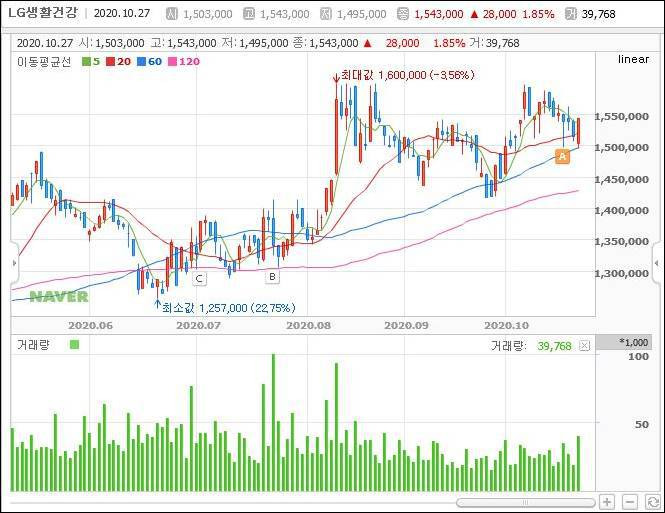Image resolution: width=665 pixels, height=513 pixels.
Task: Click the 고 high price icon in header
Action: click(249, 14)
